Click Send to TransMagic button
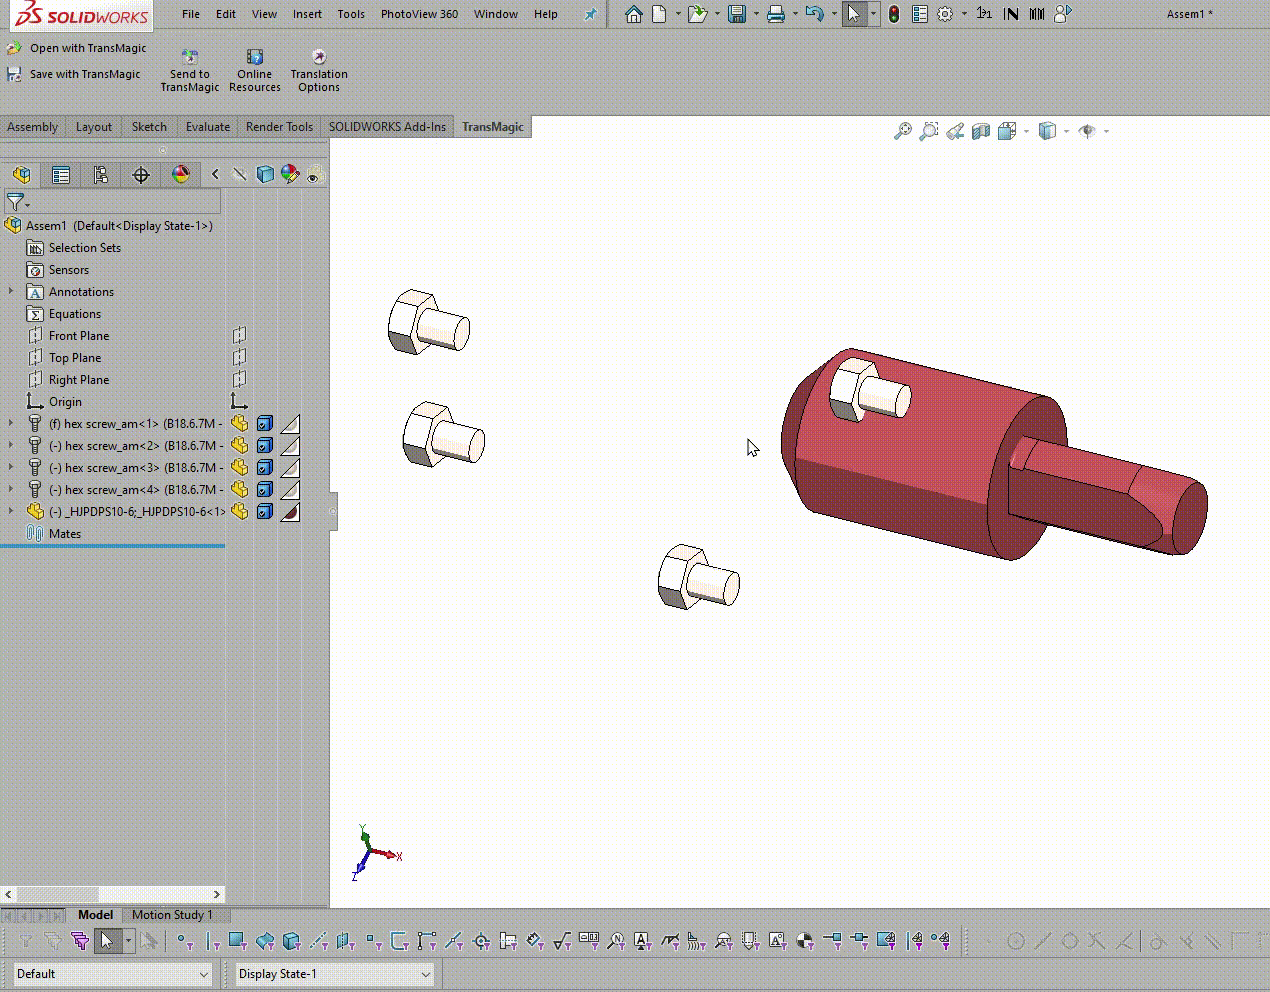The image size is (1270, 992). (x=190, y=71)
